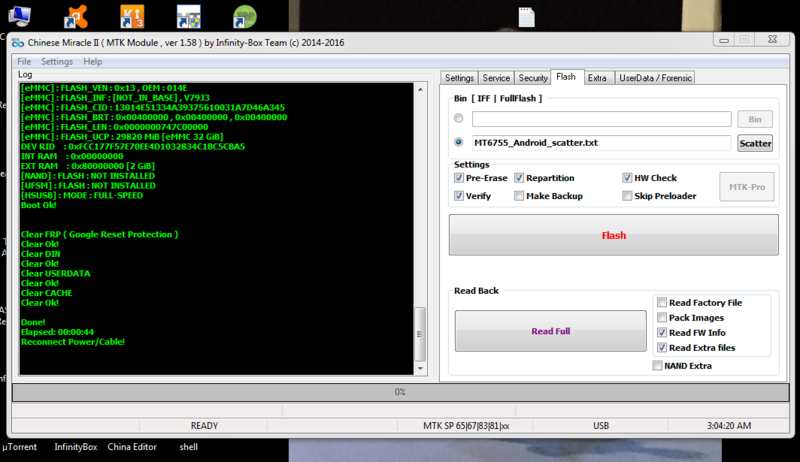
Task: Click the Bin browse button
Action: pyautogui.click(x=755, y=119)
